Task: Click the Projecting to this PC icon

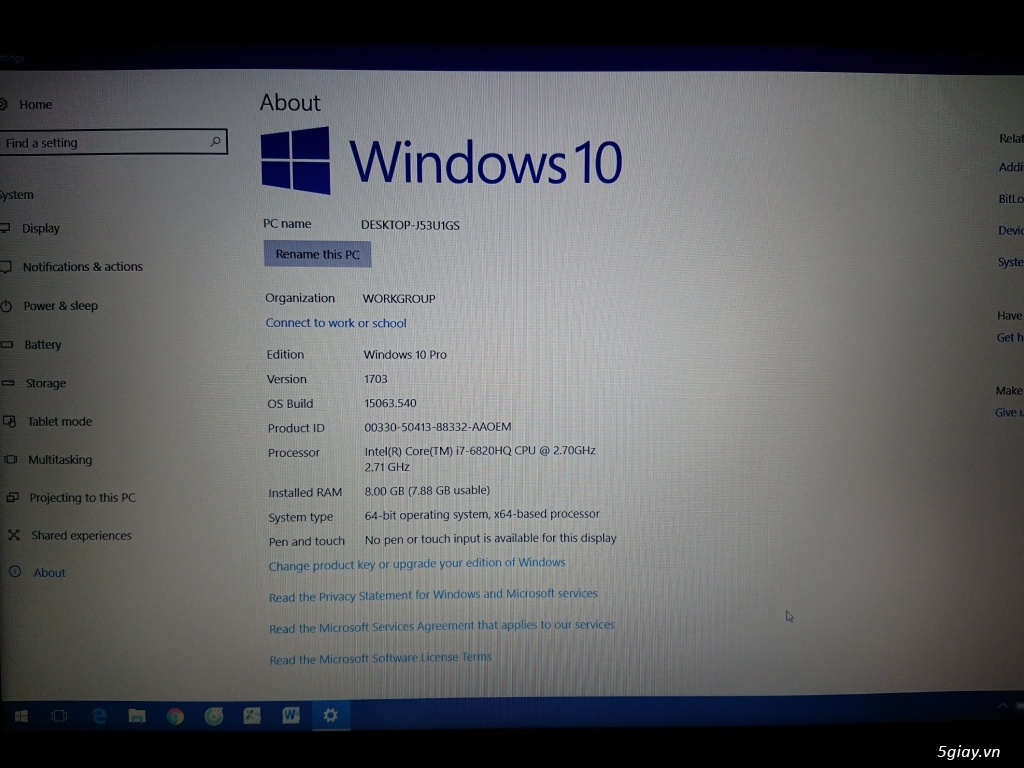Action: 12,497
